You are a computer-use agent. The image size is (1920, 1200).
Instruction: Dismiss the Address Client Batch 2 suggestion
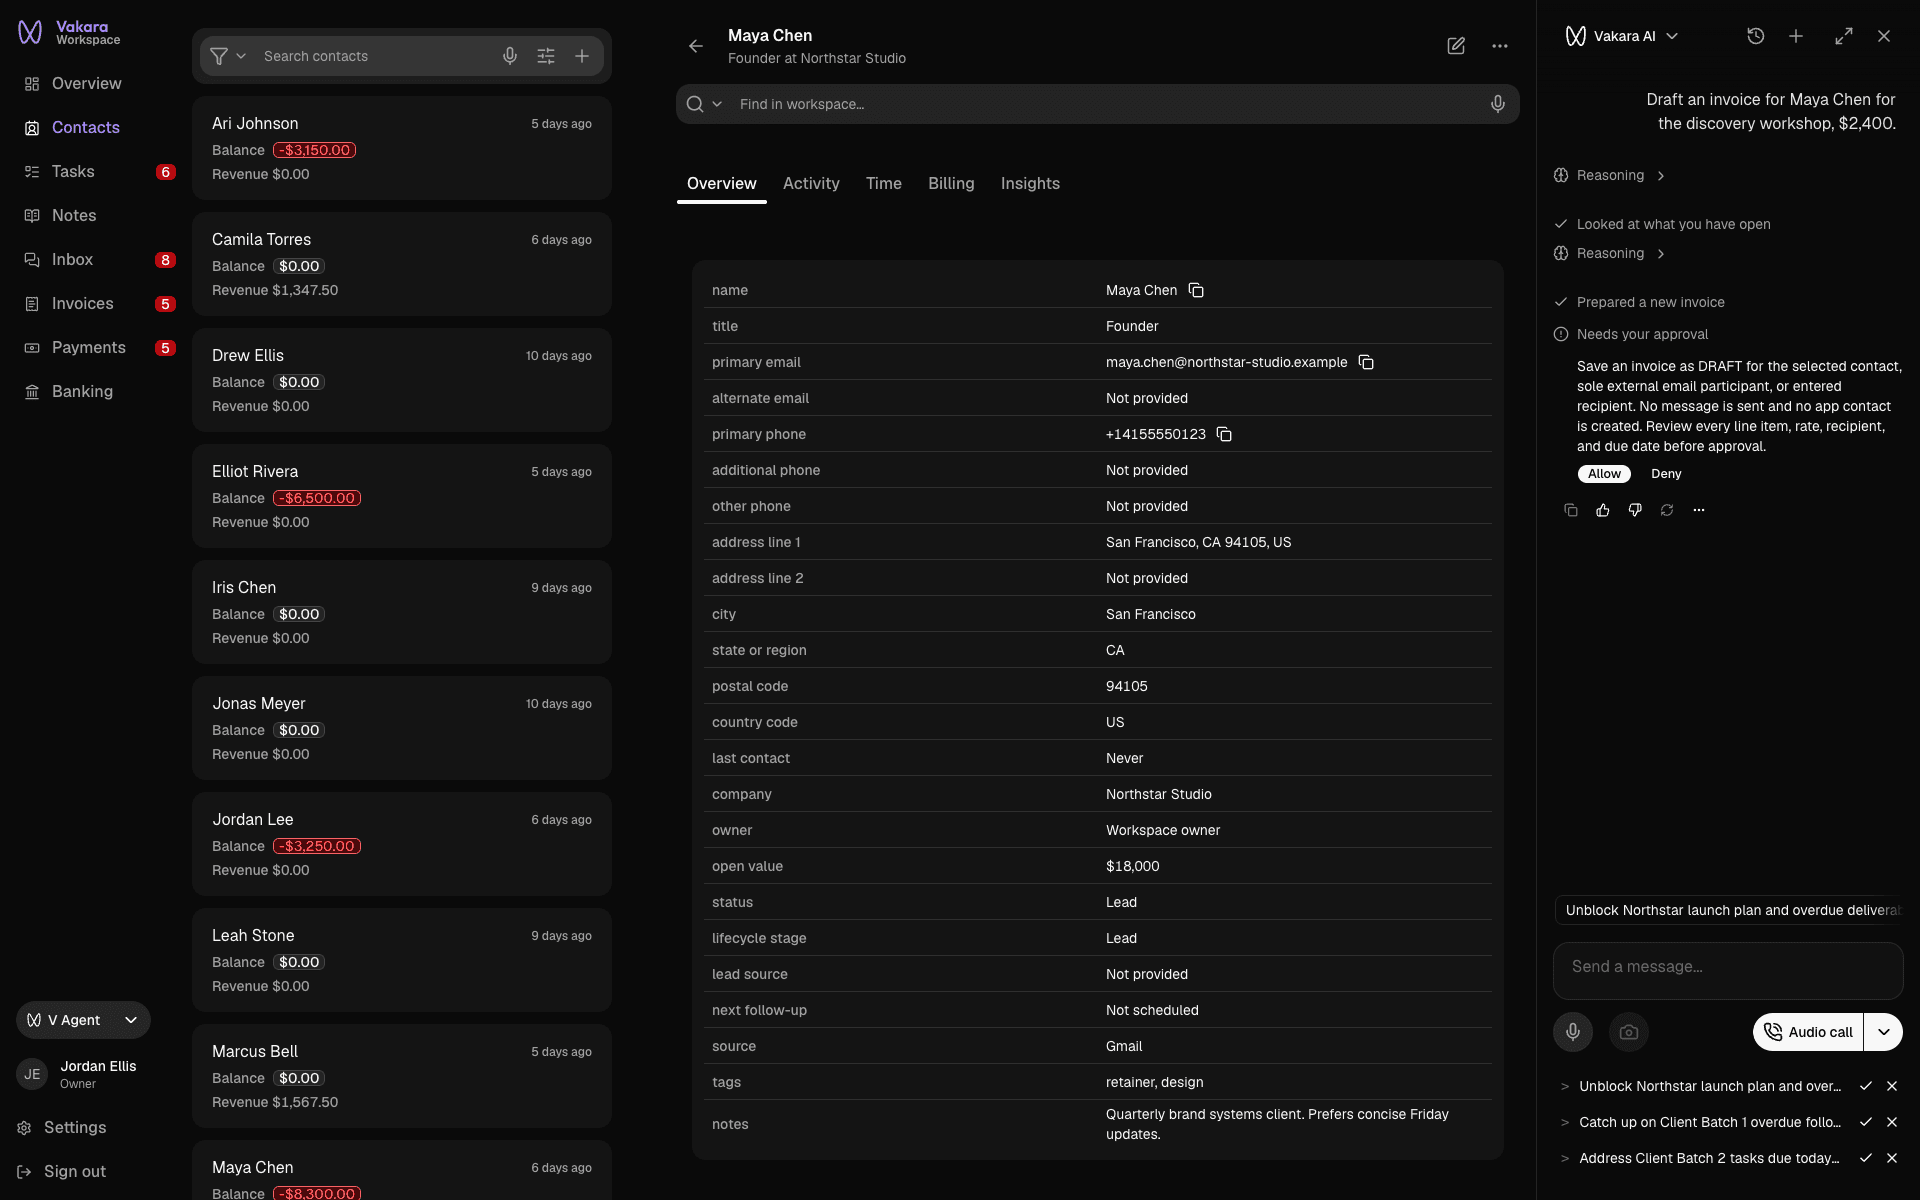pos(1891,1158)
